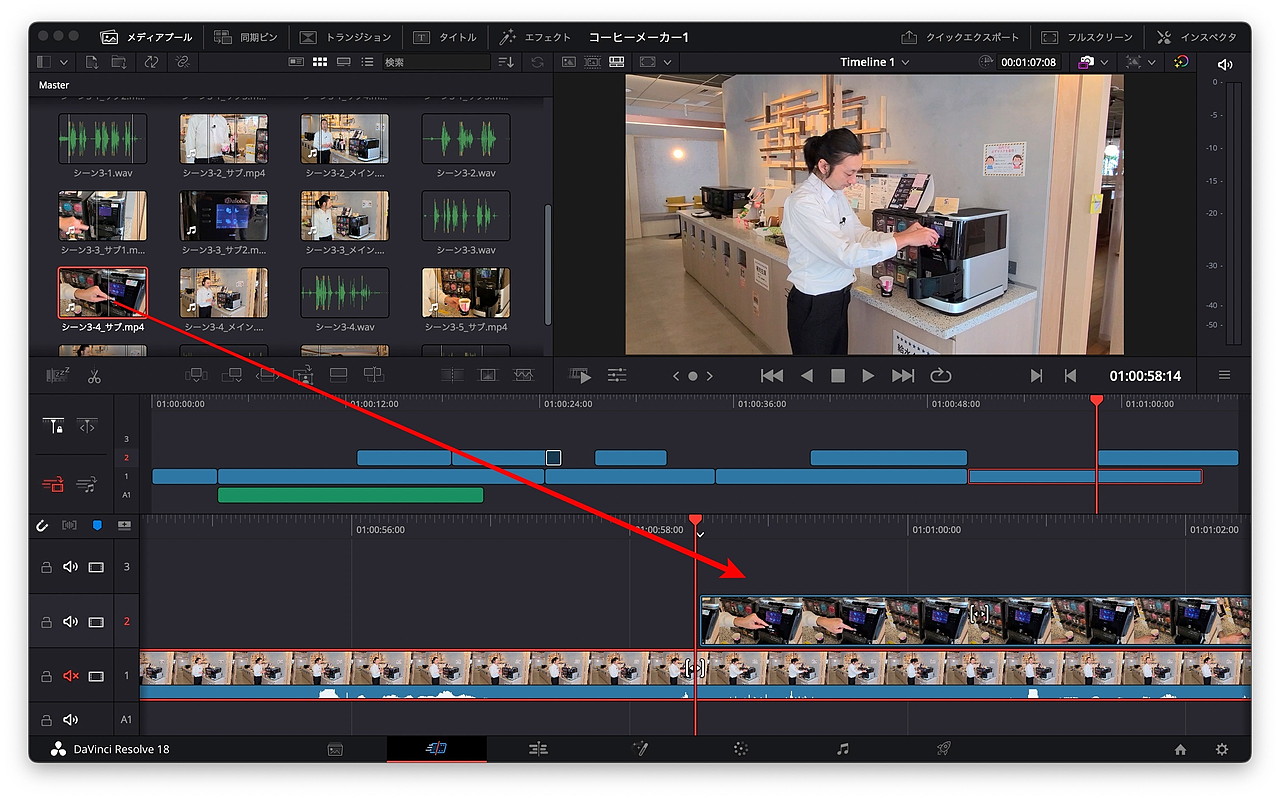1280x798 pixels.
Task: Open the Media Pool tab
Action: (x=147, y=37)
